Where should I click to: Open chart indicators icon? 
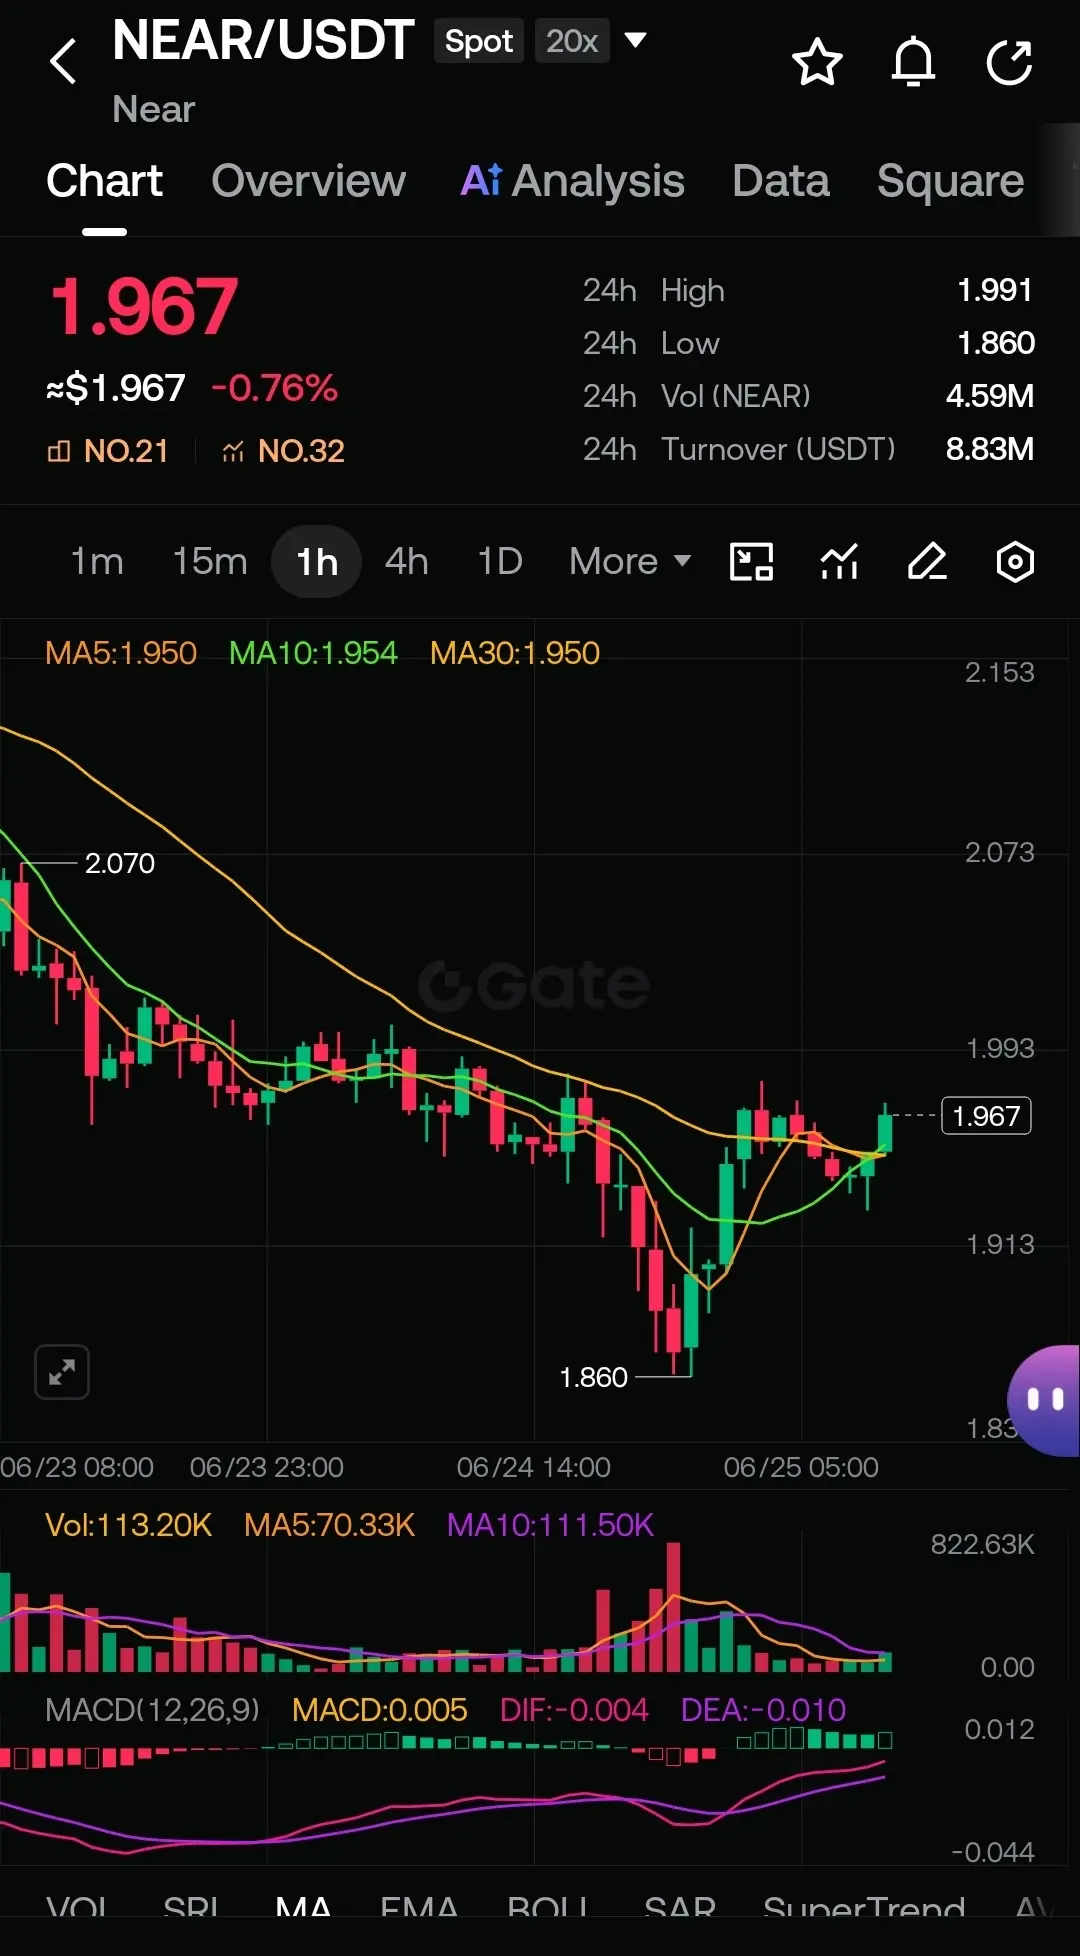[839, 562]
